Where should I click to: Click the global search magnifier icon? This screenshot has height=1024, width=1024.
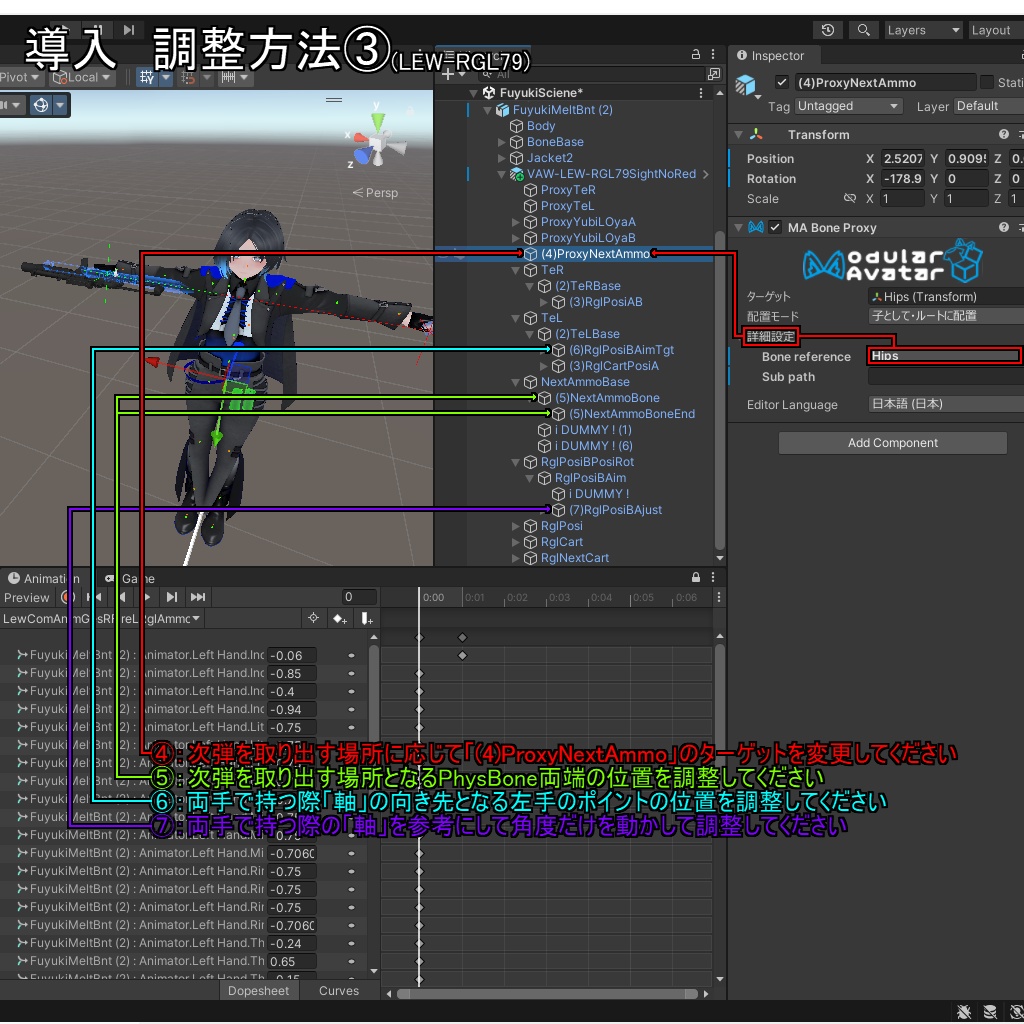pyautogui.click(x=863, y=30)
